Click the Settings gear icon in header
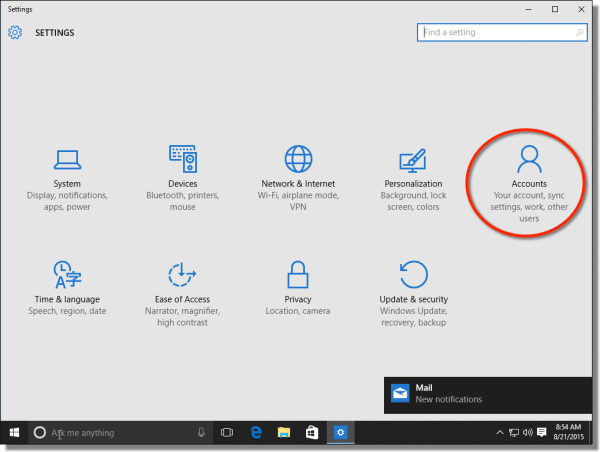The width and height of the screenshot is (600, 452). pyautogui.click(x=15, y=33)
